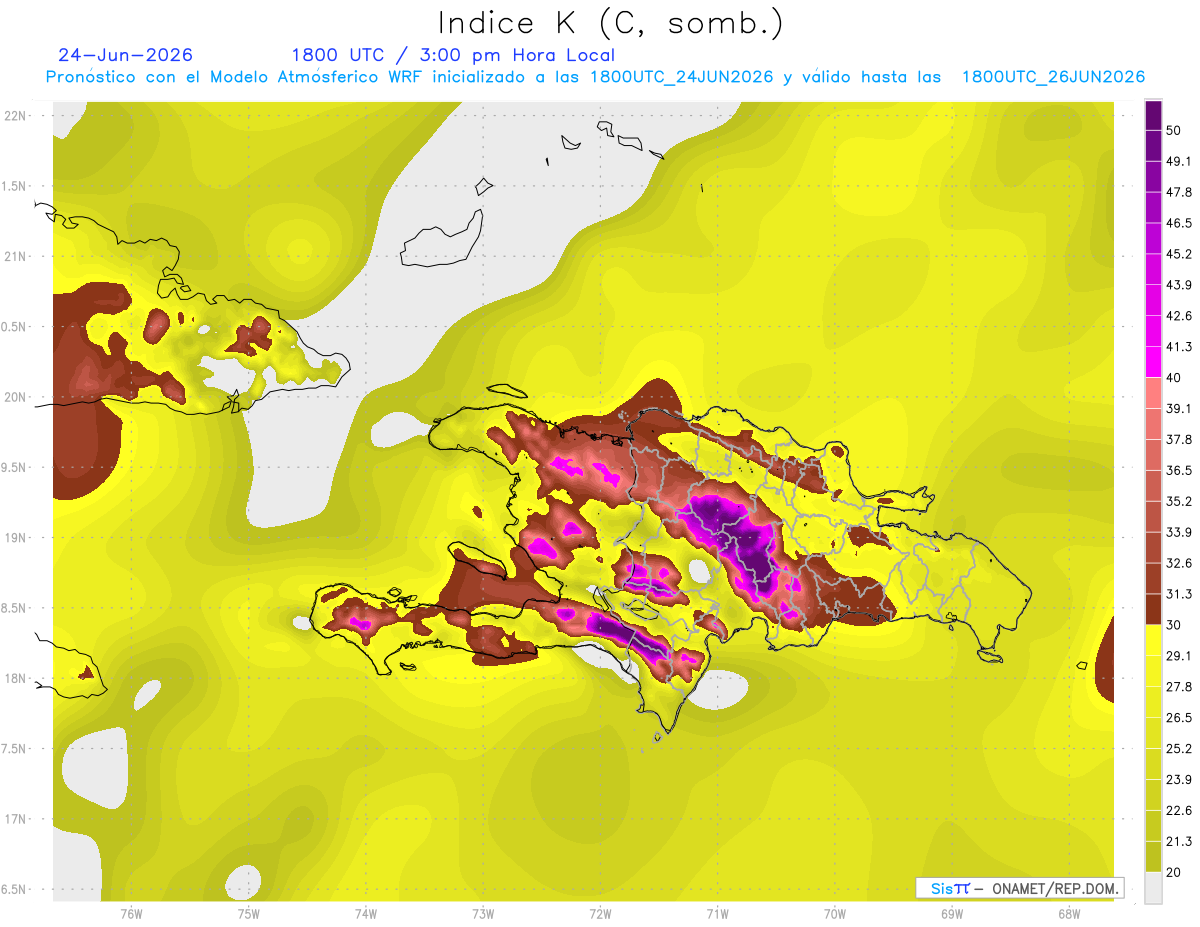Click the "40" value on the color scale
This screenshot has width=1200, height=927.
[x=1174, y=378]
